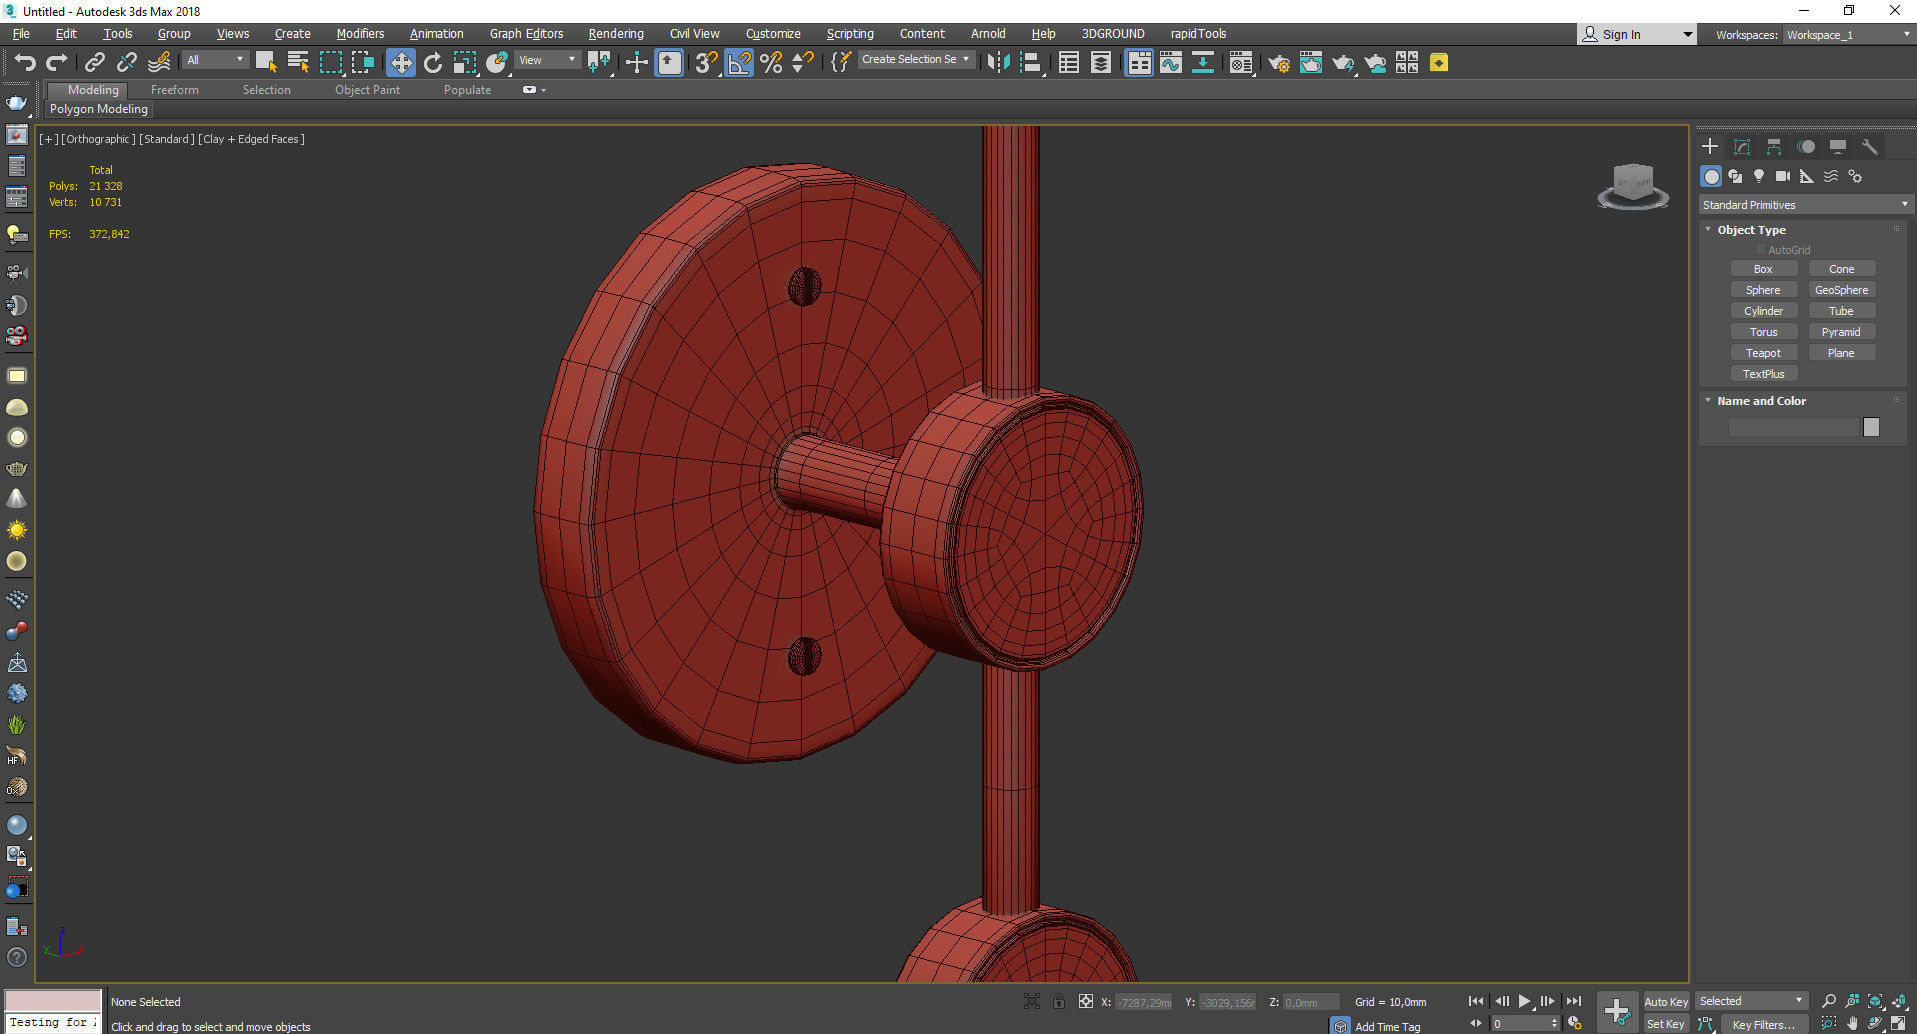Select the Lights category icon
The width and height of the screenshot is (1917, 1034).
(1759, 176)
